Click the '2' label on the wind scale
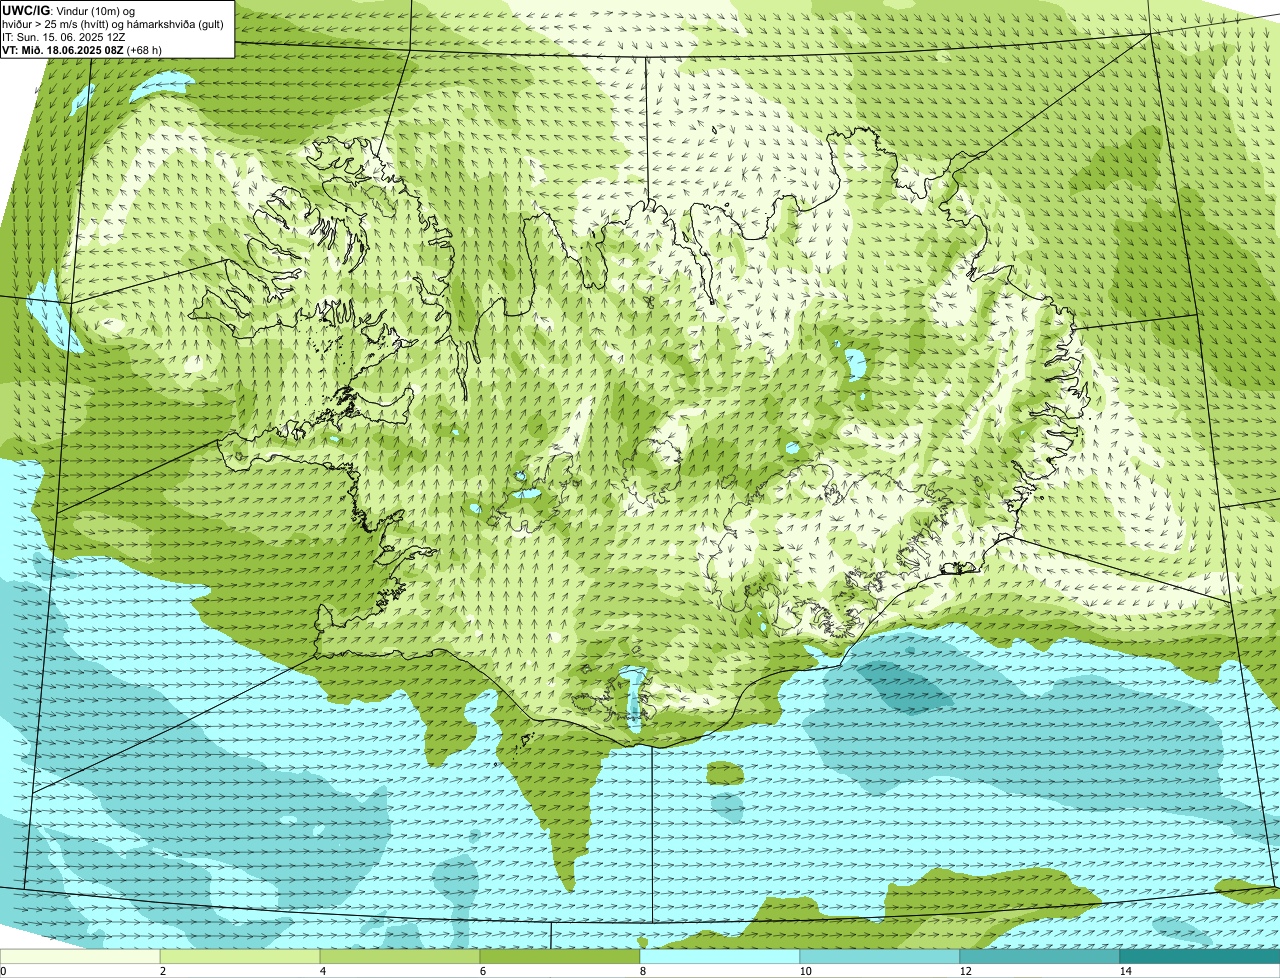 tap(162, 971)
